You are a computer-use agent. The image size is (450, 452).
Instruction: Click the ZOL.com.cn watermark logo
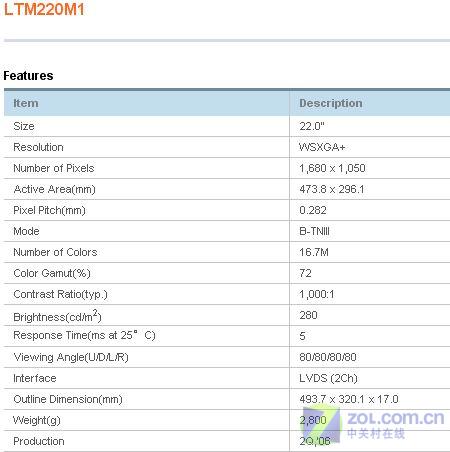pos(372,424)
